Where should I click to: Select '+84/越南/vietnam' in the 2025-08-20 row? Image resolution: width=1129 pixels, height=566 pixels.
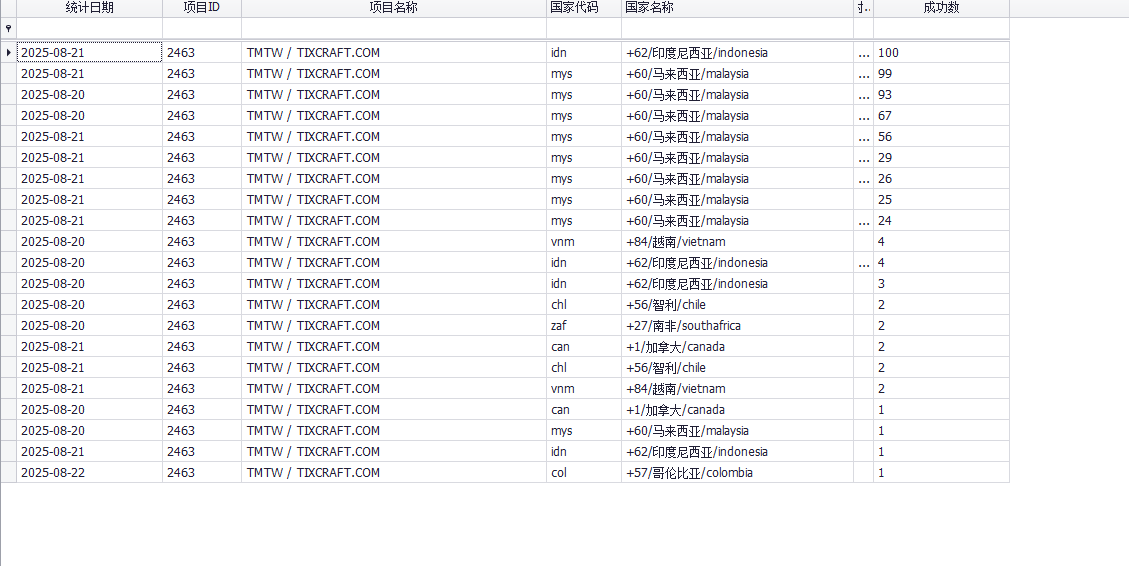point(737,241)
